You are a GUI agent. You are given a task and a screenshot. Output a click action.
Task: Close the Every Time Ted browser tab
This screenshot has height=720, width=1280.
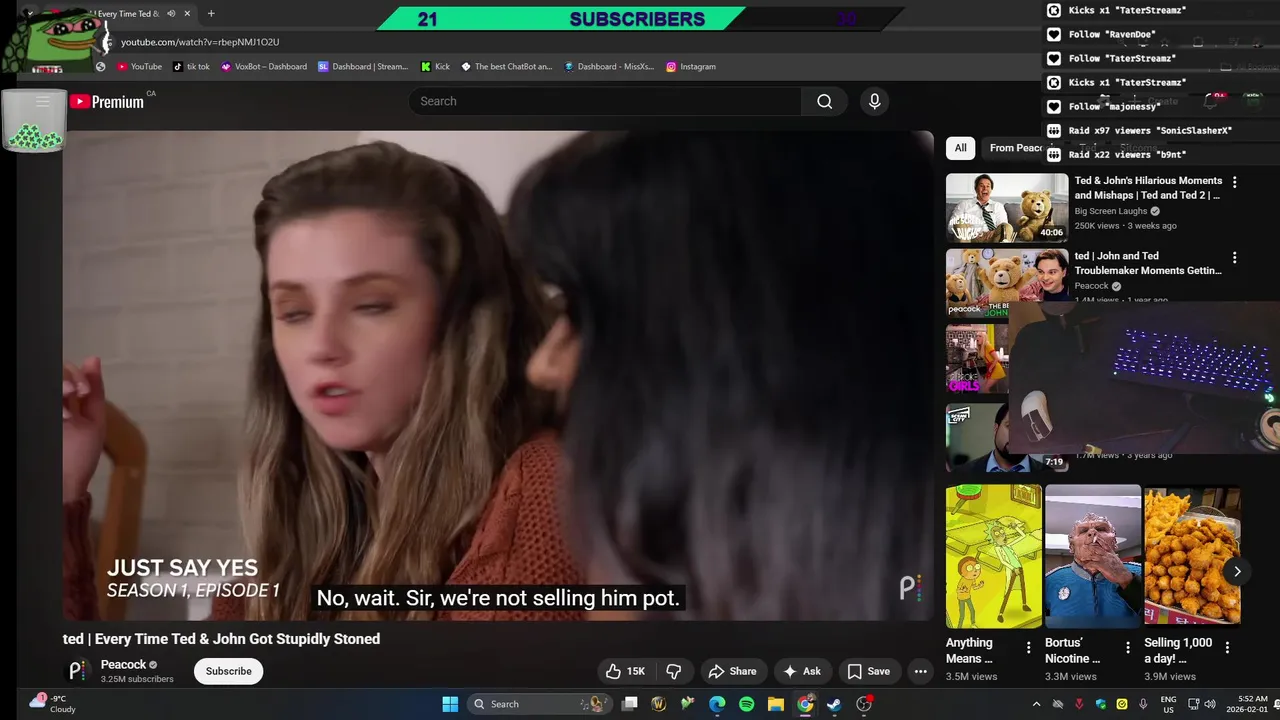tap(187, 13)
